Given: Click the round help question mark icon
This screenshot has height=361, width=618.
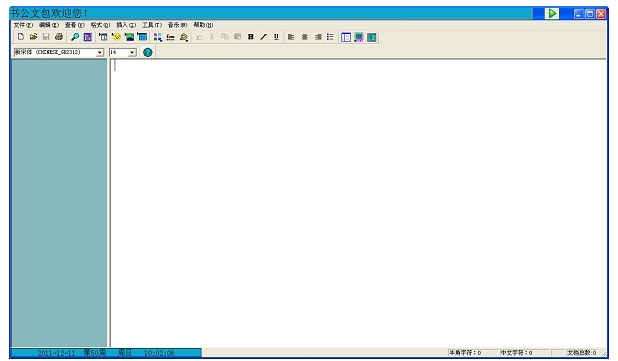Looking at the screenshot, I should pyautogui.click(x=147, y=52).
